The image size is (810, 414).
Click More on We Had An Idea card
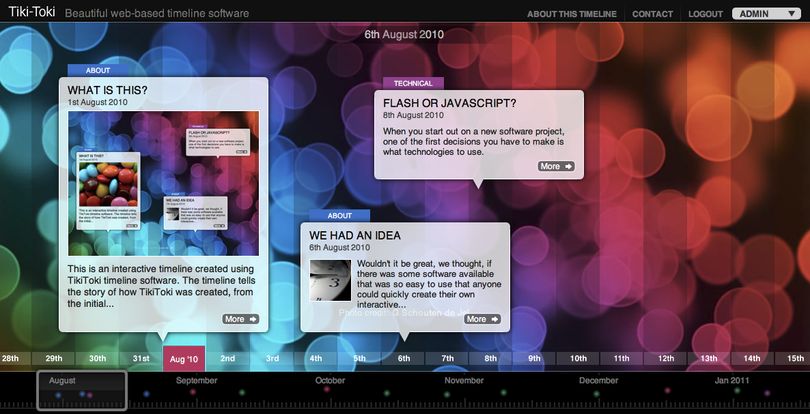(482, 319)
